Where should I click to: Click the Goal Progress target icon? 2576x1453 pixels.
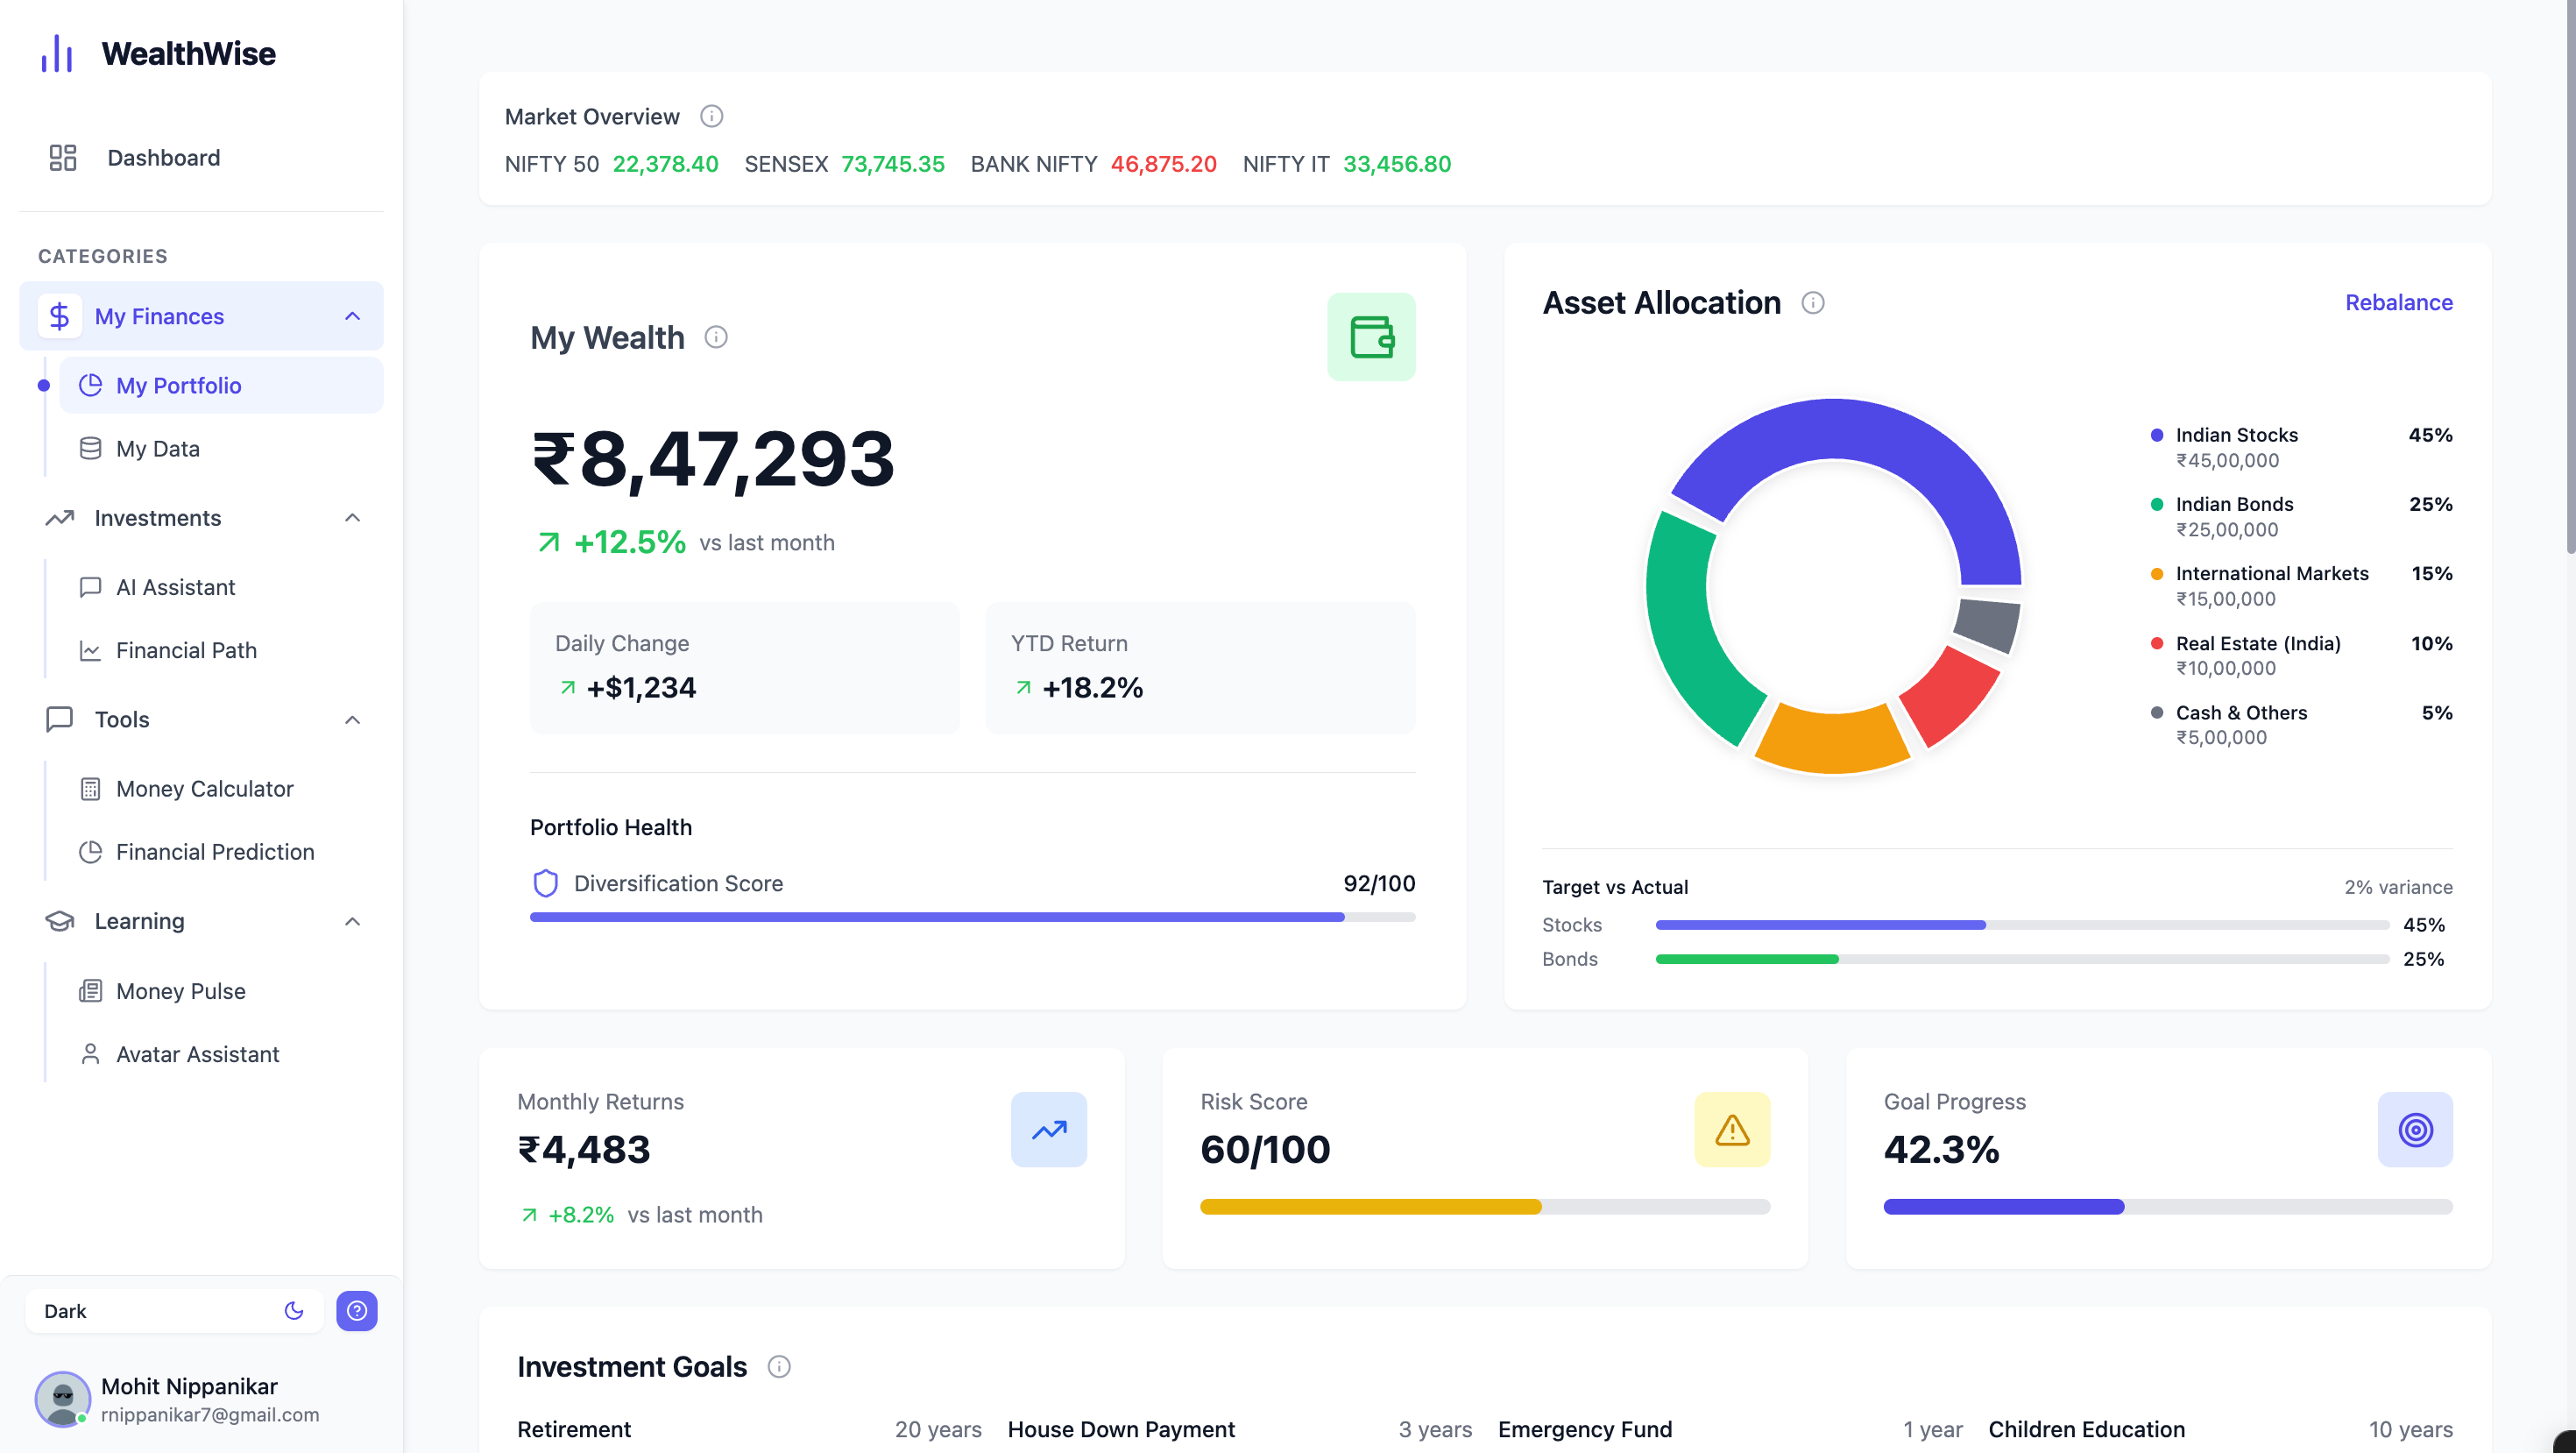pyautogui.click(x=2414, y=1130)
